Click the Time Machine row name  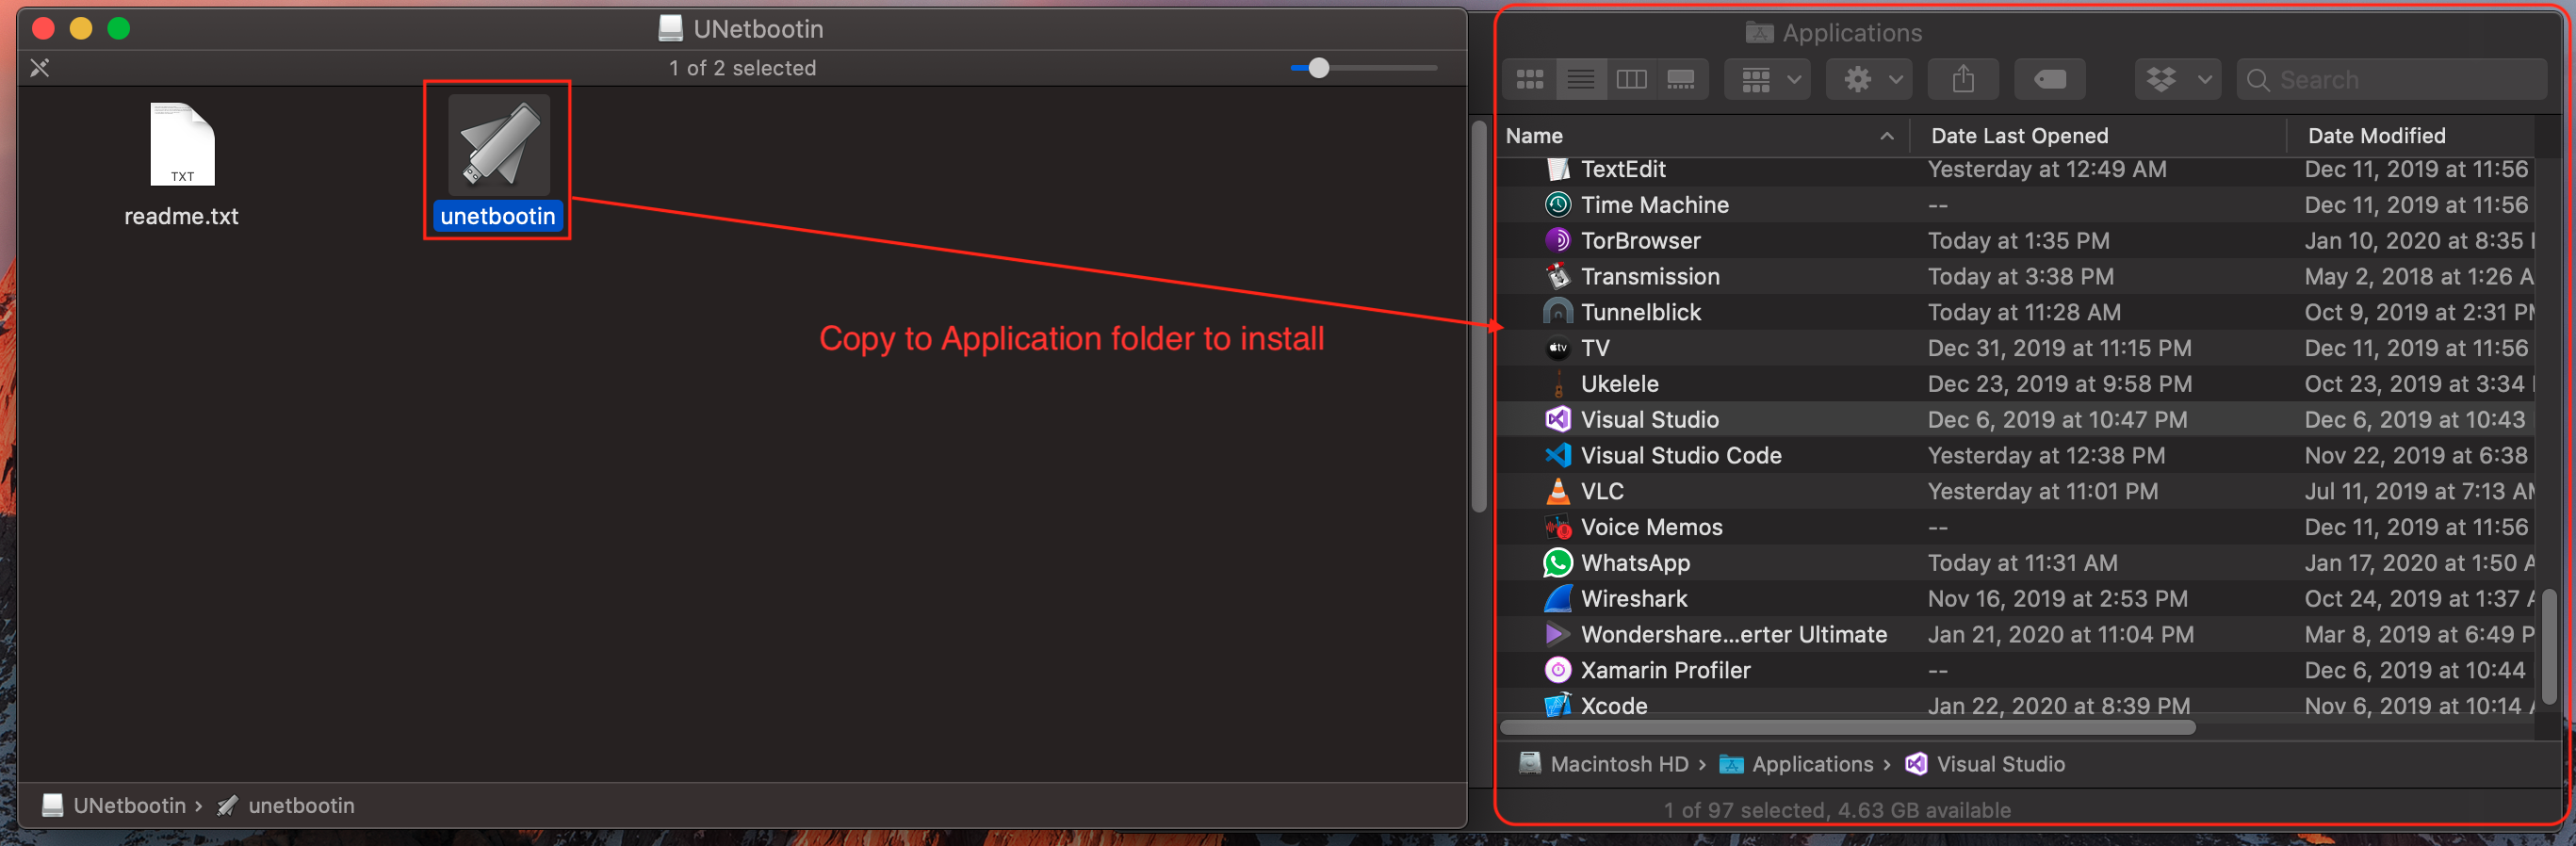pyautogui.click(x=1655, y=205)
